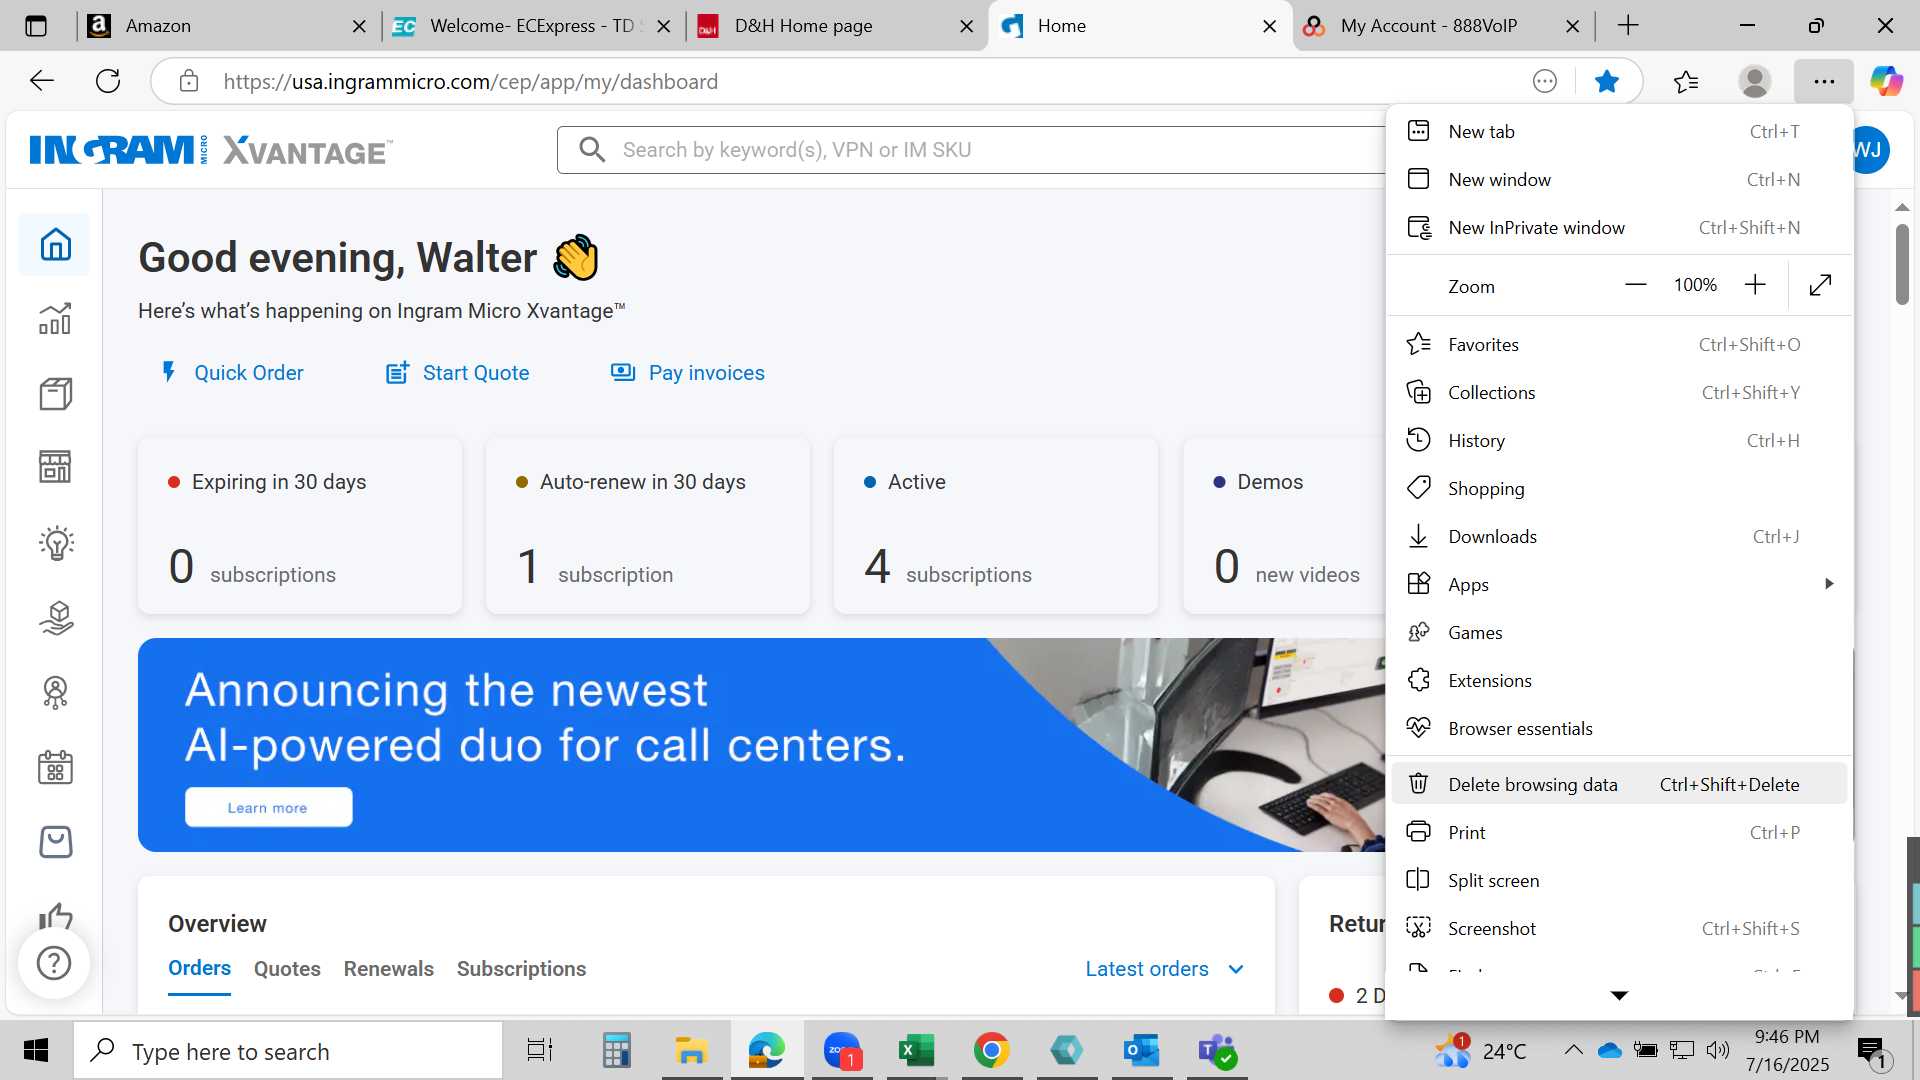The width and height of the screenshot is (1920, 1080).
Task: Switch to the Quotes overview tab
Action: click(287, 969)
